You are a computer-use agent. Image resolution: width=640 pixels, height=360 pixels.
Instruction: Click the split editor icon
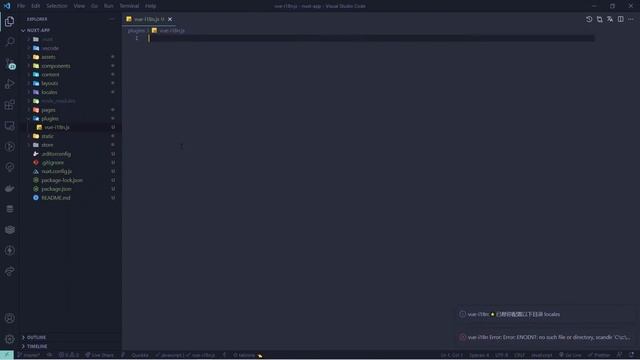coord(620,19)
